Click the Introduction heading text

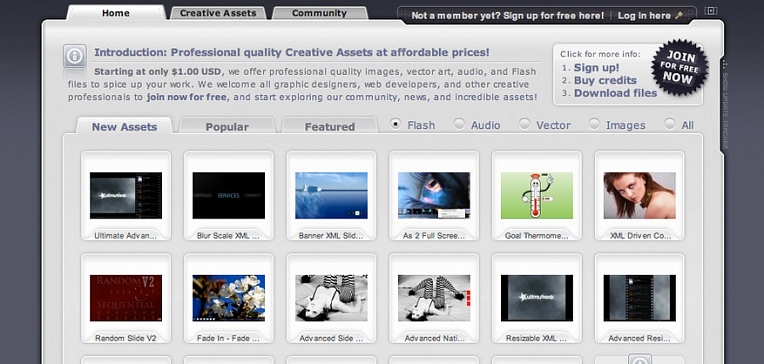point(292,53)
